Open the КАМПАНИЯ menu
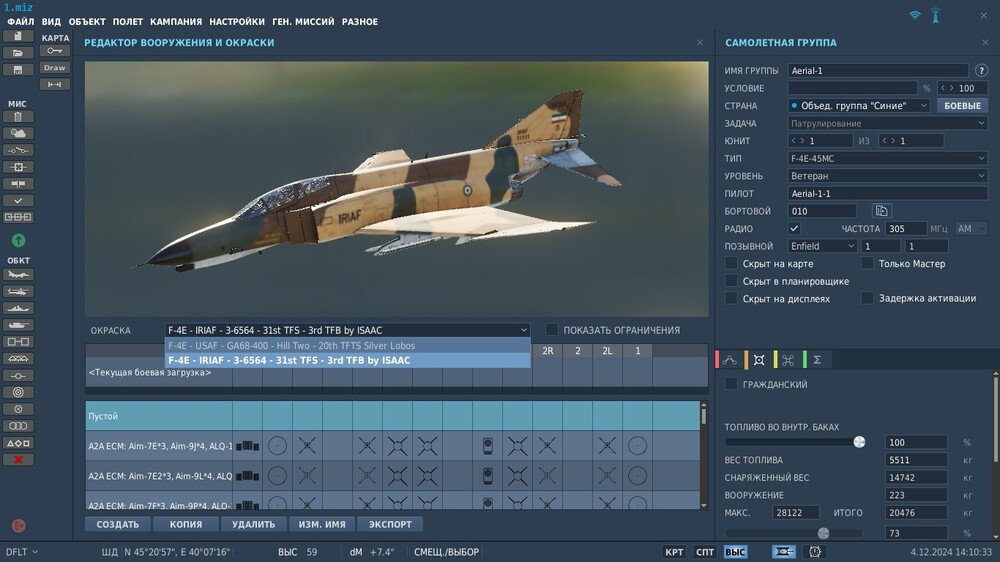This screenshot has width=1000, height=562. click(x=176, y=22)
